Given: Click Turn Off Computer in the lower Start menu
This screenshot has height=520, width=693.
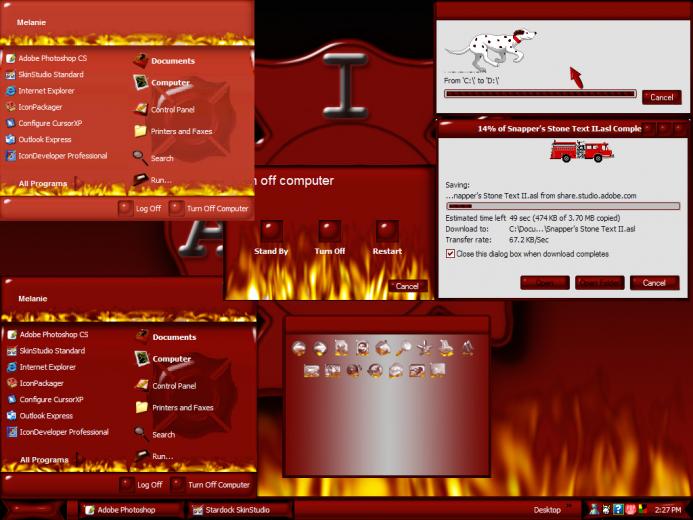Looking at the screenshot, I should 210,485.
